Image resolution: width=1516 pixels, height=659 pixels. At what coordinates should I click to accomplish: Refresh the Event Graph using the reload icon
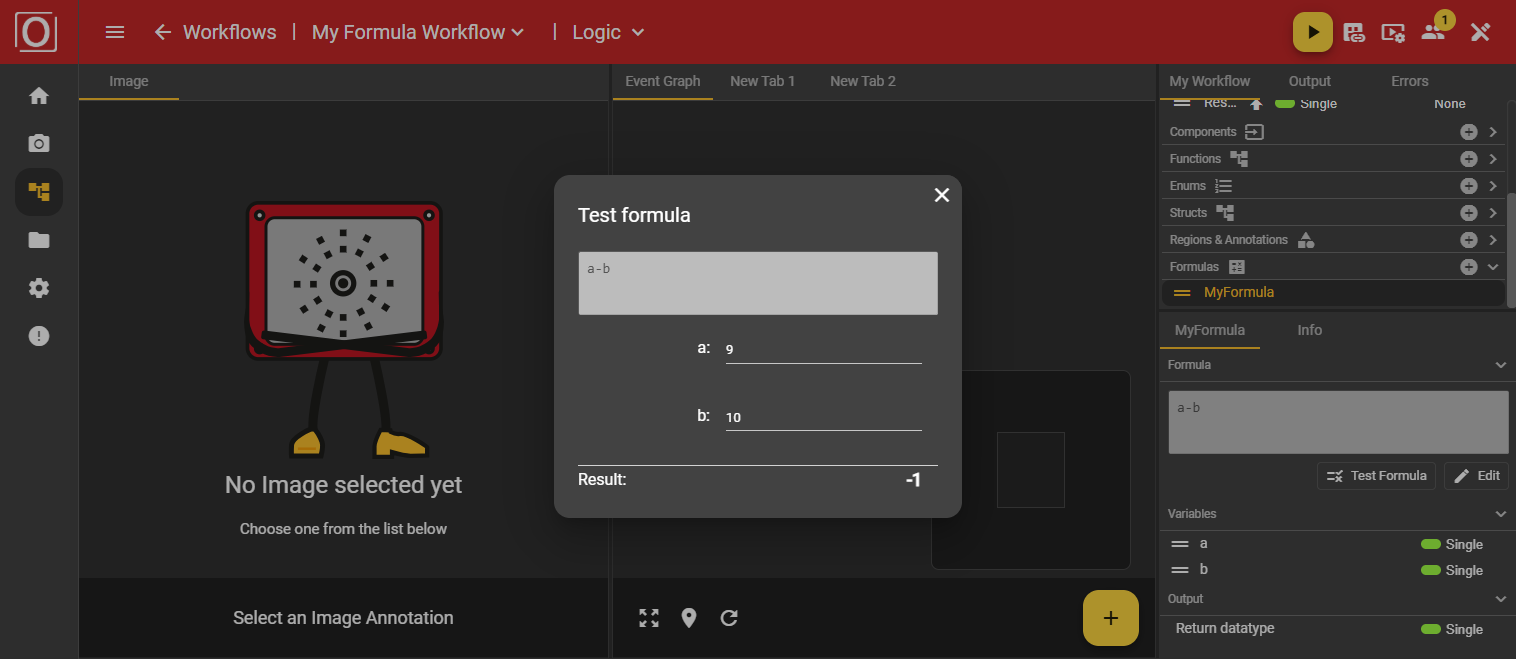pyautogui.click(x=728, y=618)
